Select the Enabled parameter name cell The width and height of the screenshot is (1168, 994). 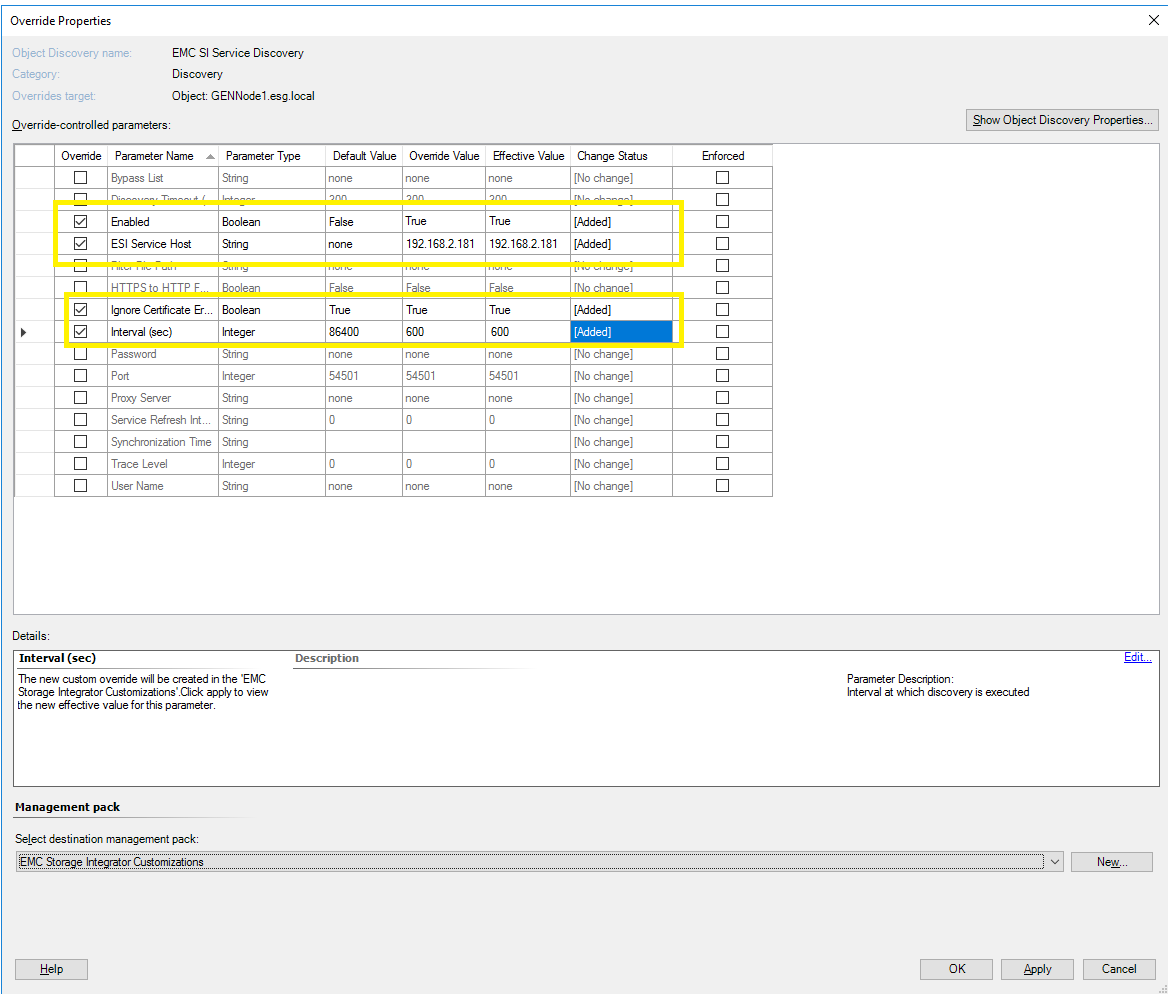point(162,222)
